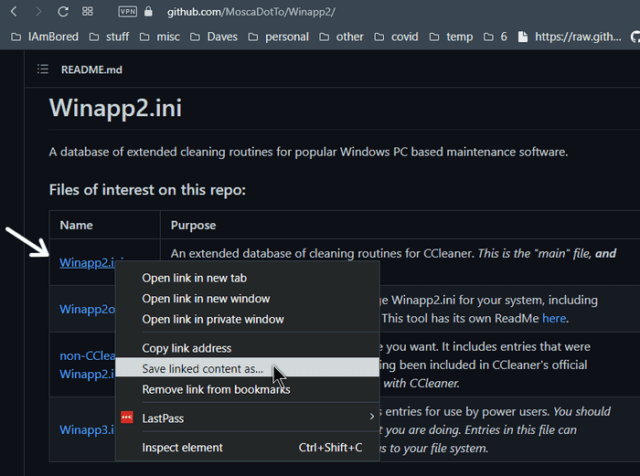Click the browser forward arrow
This screenshot has height=476, width=640.
click(x=38, y=11)
